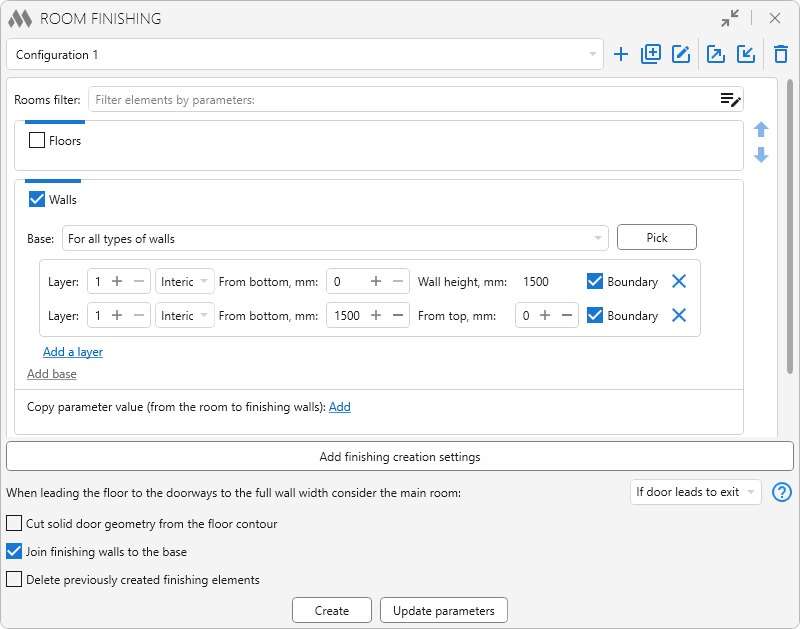Uncheck Join finishing walls to the base
Viewport: 800px width, 629px height.
[x=14, y=551]
